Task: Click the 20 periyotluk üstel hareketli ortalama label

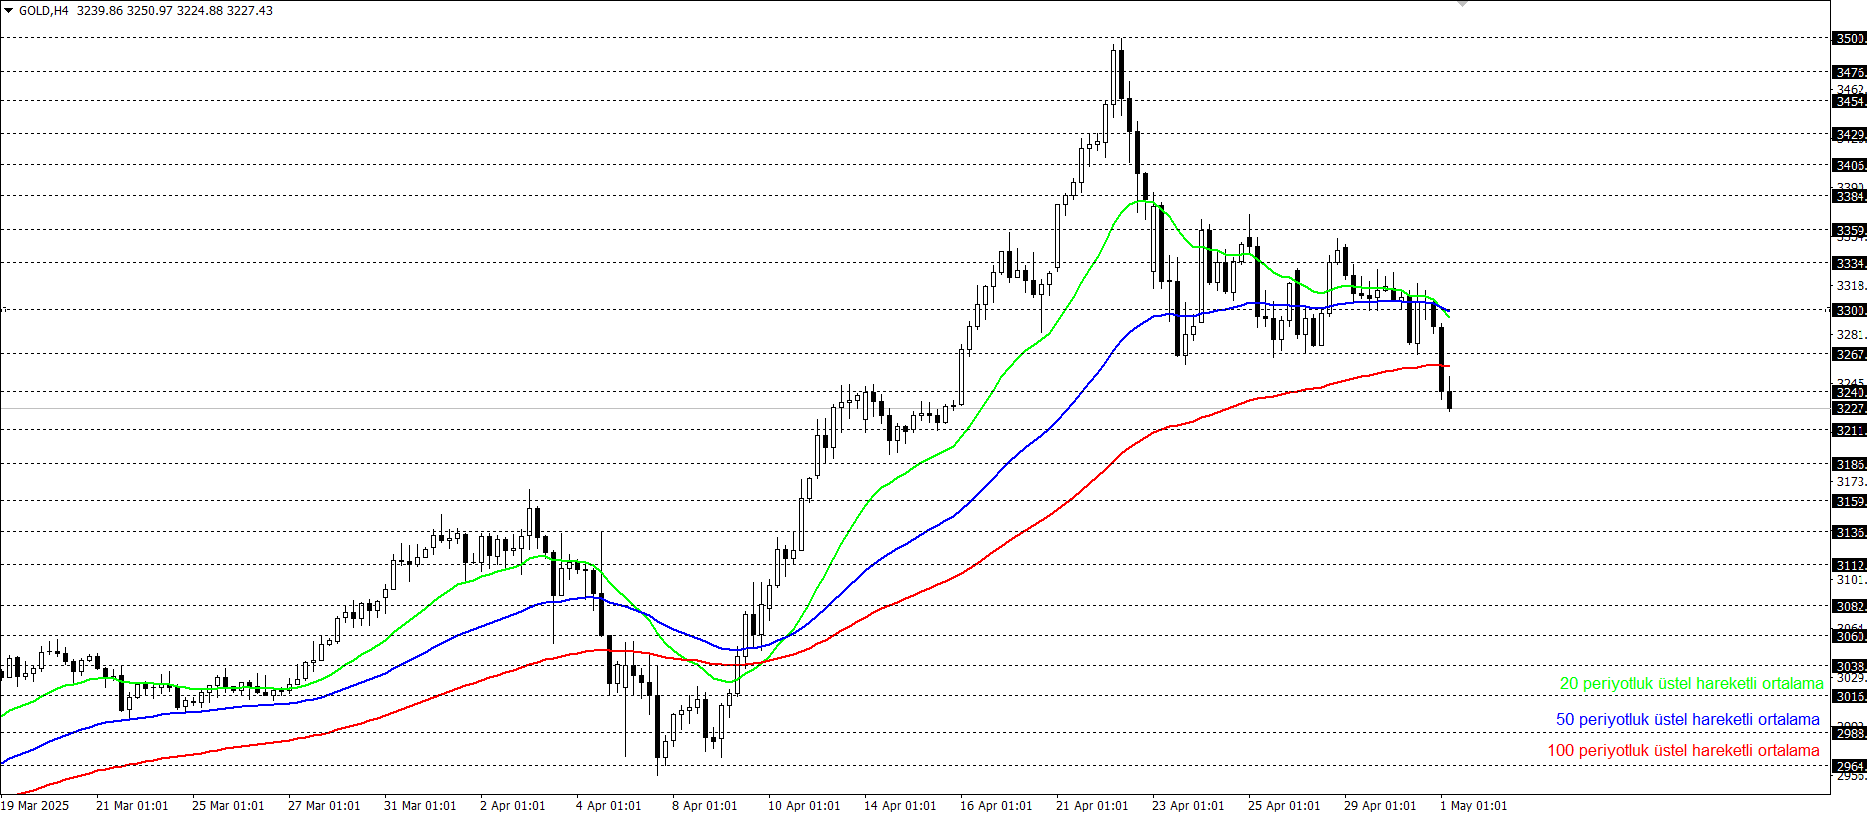Action: [1692, 684]
